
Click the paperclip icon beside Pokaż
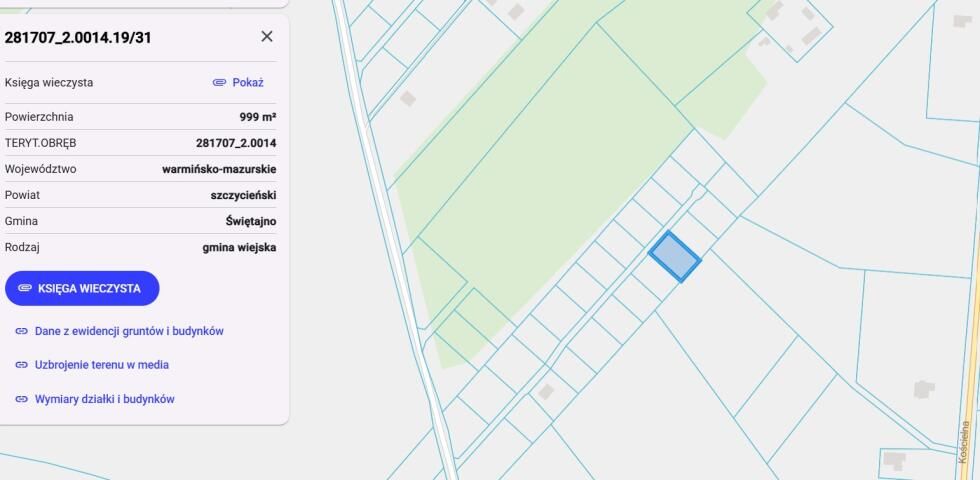(x=219, y=82)
